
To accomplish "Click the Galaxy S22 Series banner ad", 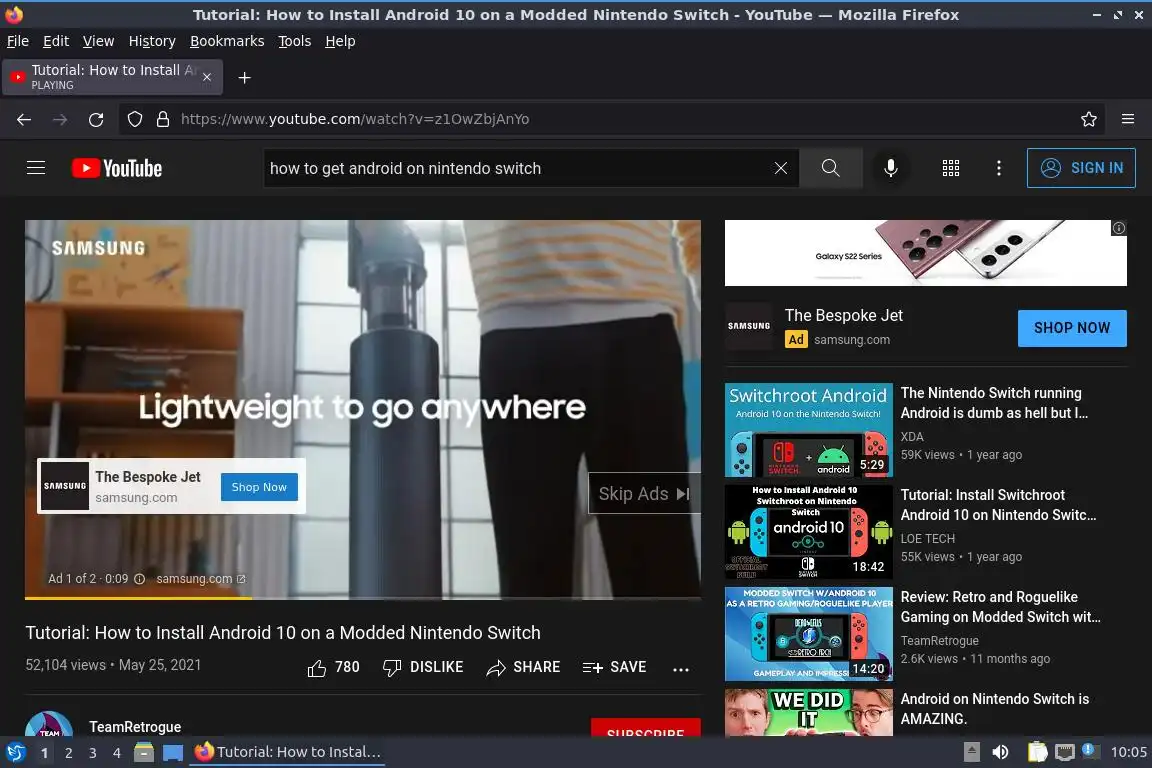I will tap(926, 253).
